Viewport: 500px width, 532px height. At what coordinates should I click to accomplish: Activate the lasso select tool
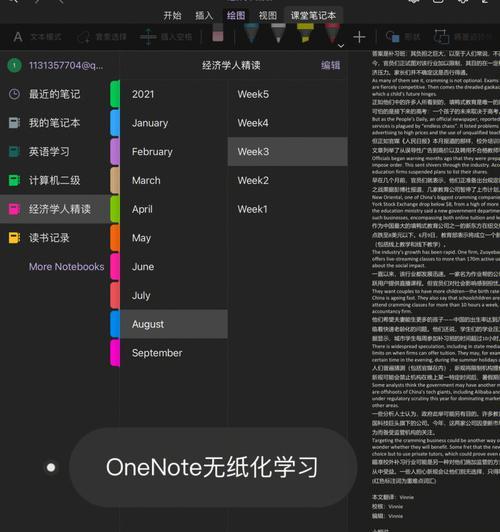pyautogui.click(x=102, y=37)
